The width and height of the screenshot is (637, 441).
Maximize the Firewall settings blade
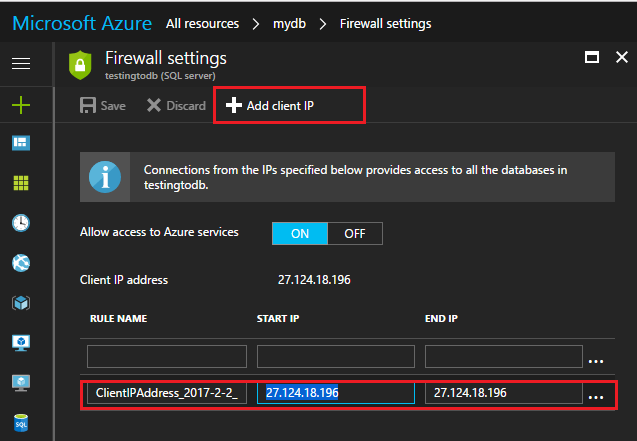click(592, 57)
